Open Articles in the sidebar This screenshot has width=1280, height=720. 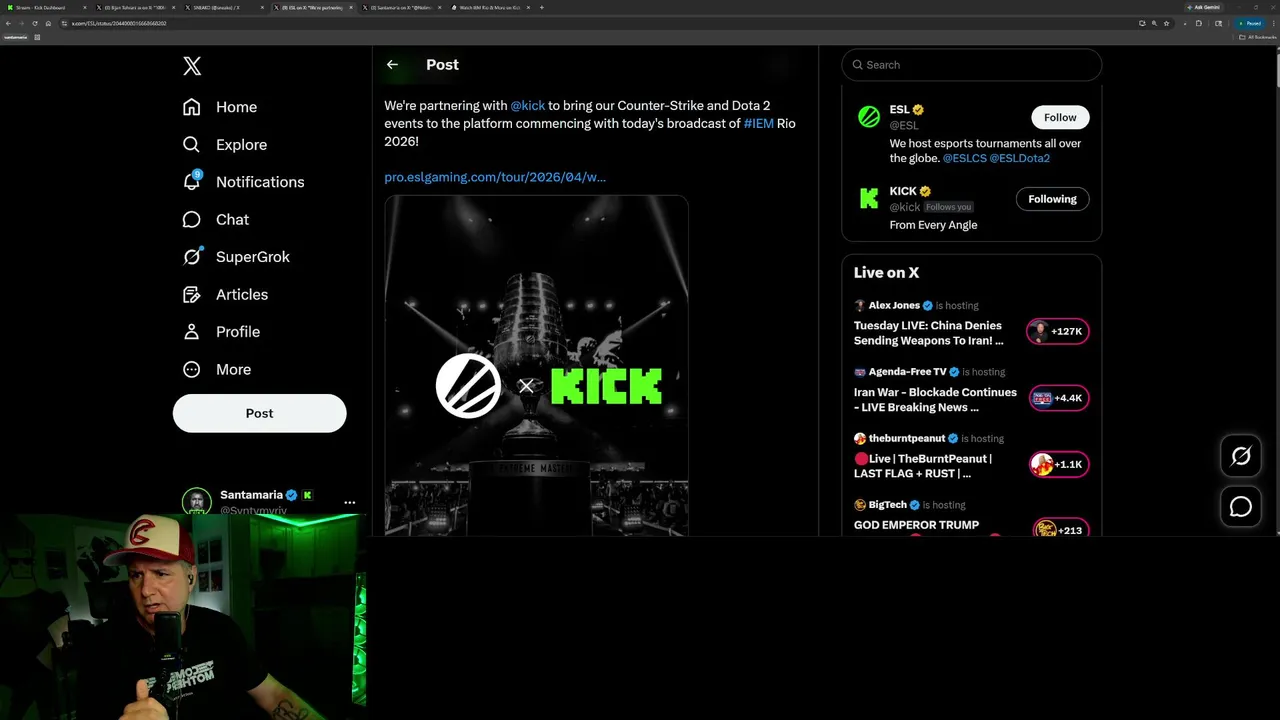[x=225, y=294]
